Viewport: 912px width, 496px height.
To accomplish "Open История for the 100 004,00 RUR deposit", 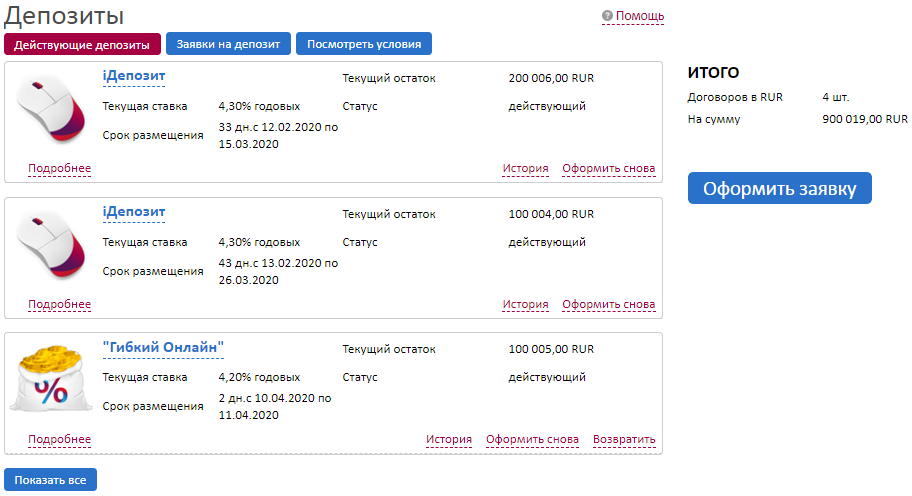I will (526, 304).
